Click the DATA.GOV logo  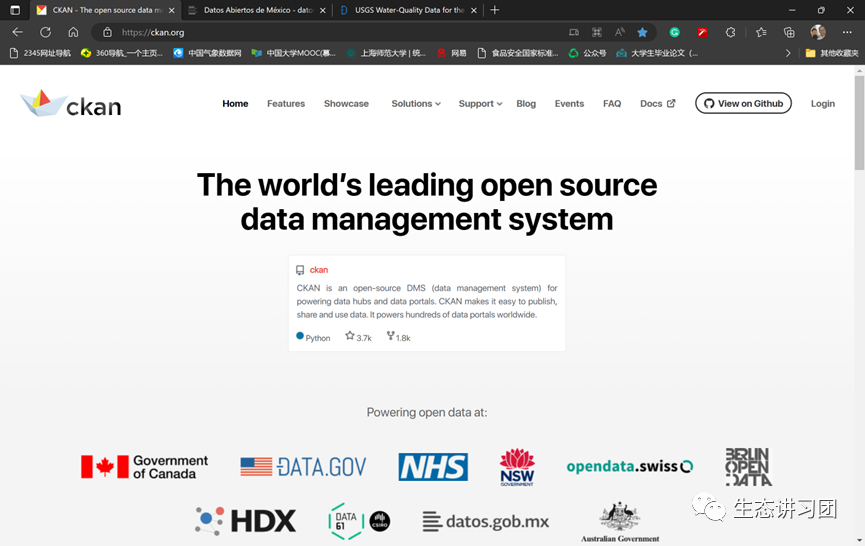(x=303, y=467)
